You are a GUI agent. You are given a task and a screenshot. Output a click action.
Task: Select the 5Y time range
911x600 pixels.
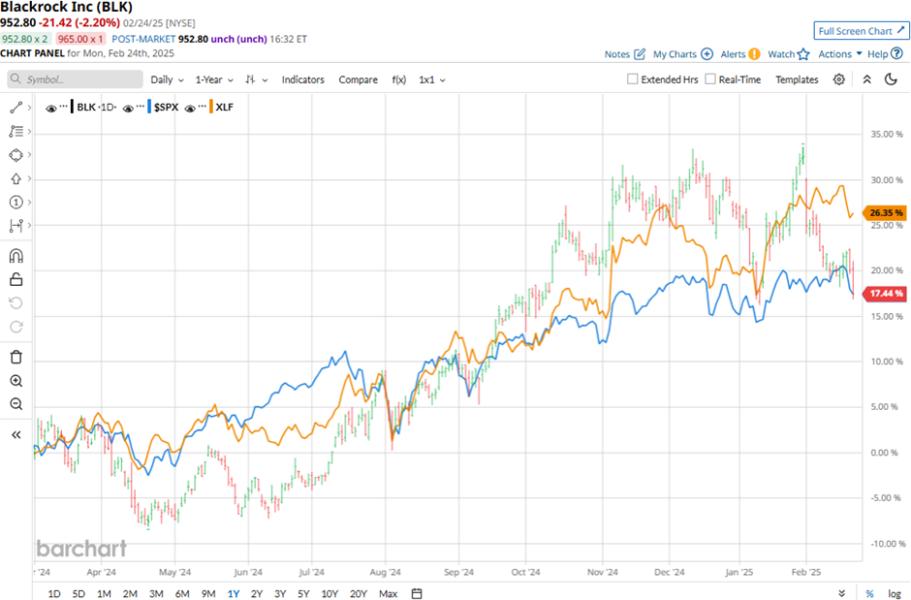(x=303, y=593)
